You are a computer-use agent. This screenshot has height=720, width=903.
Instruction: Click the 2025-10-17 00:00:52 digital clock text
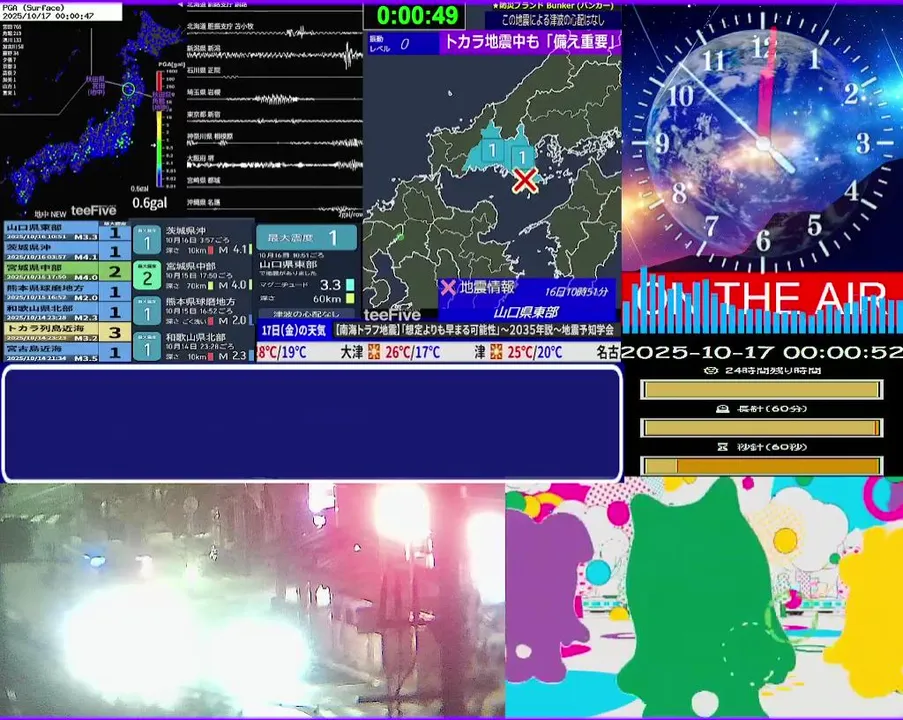(x=762, y=352)
